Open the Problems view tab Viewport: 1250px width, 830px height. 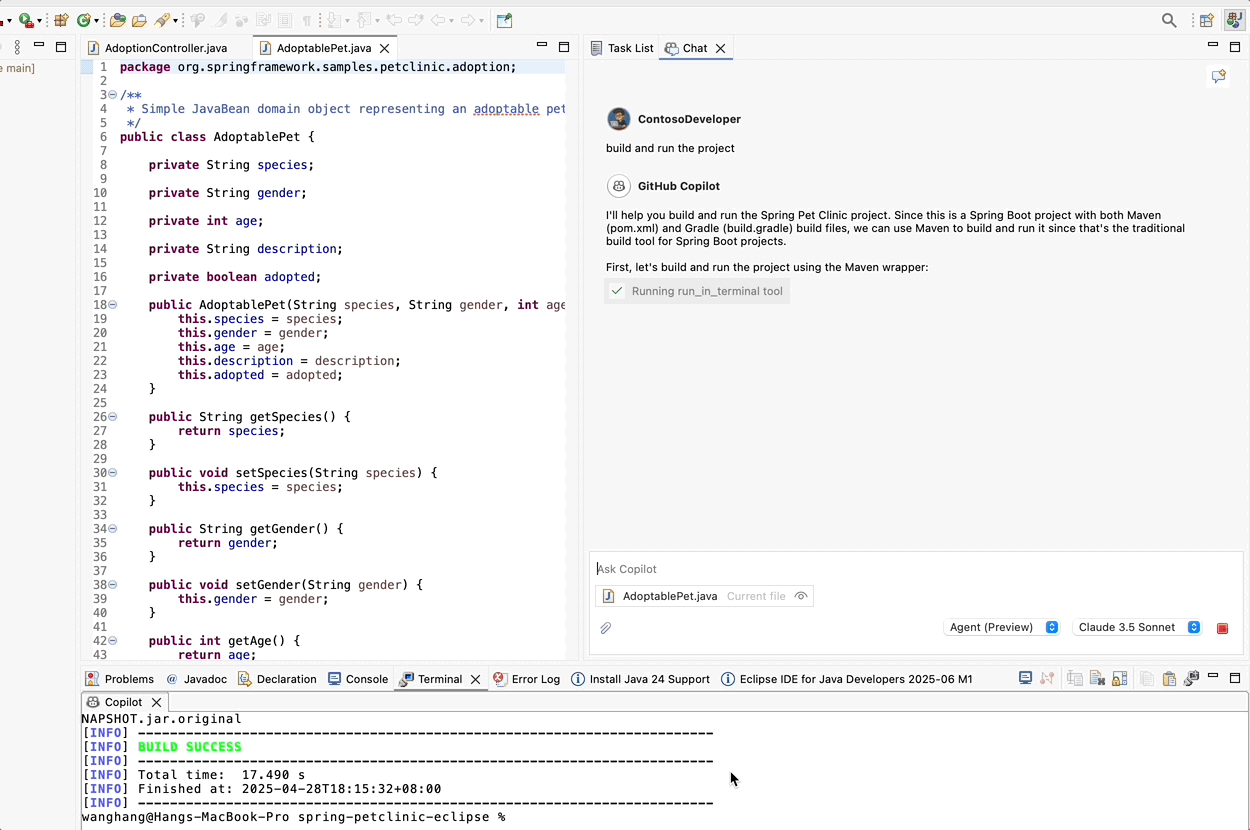(x=128, y=678)
